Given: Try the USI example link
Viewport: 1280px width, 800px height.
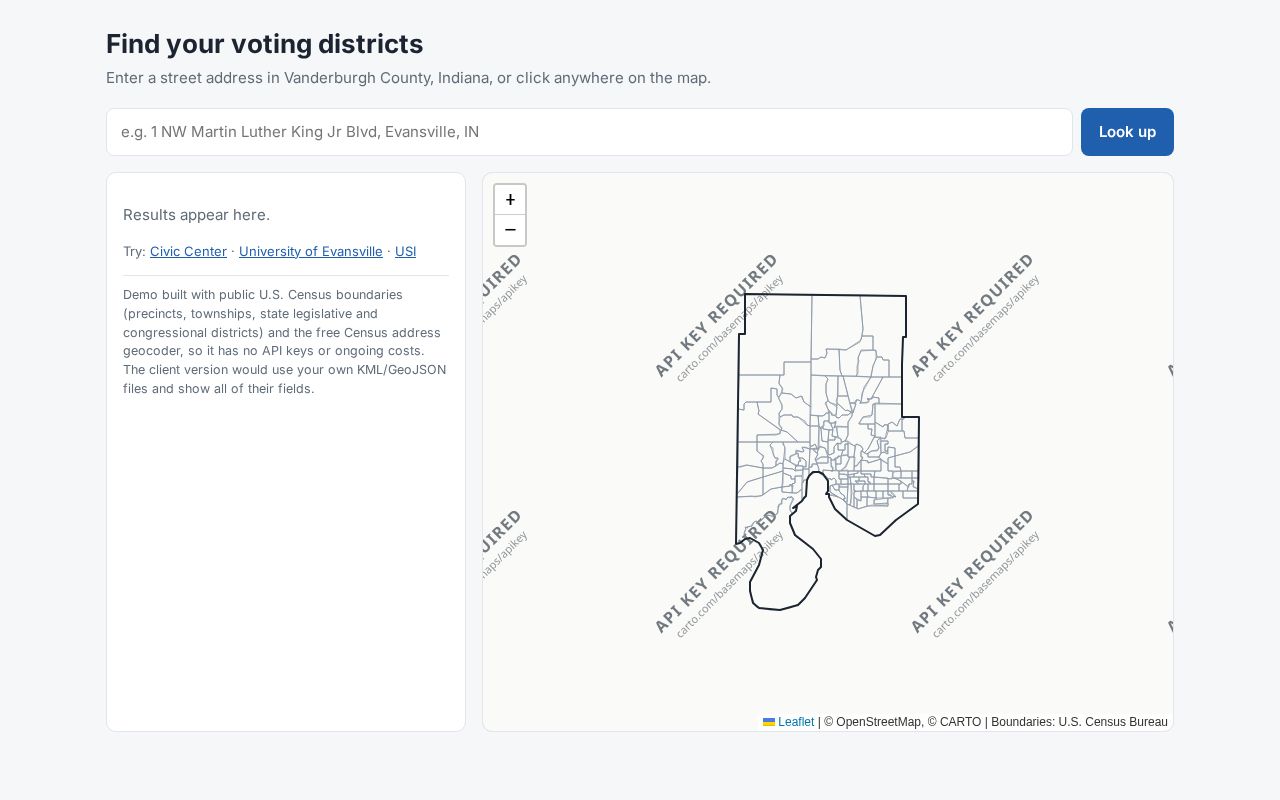Looking at the screenshot, I should click(405, 252).
